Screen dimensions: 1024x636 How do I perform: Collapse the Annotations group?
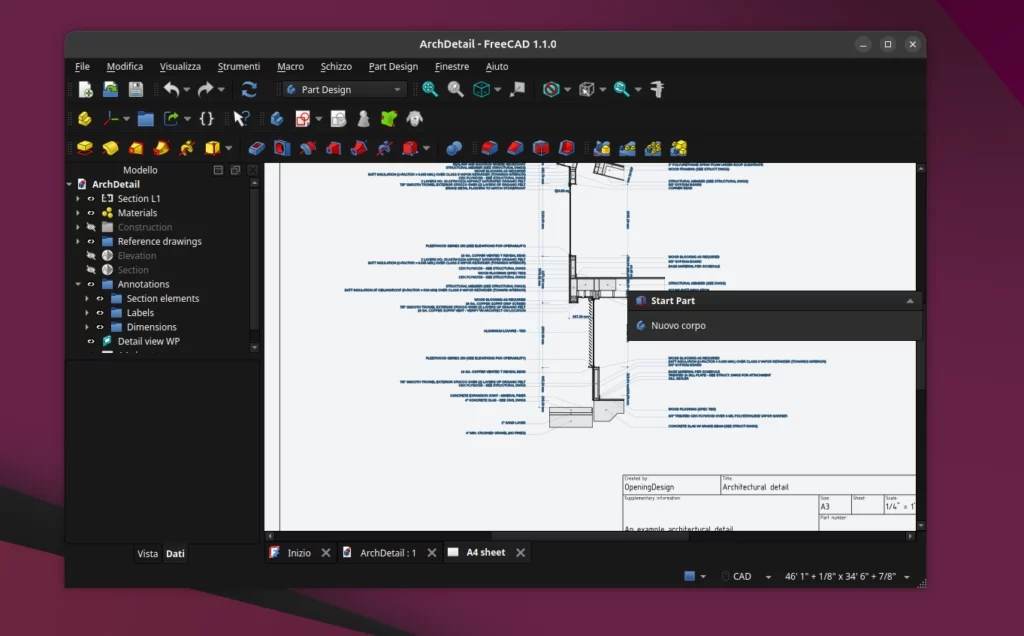(78, 284)
